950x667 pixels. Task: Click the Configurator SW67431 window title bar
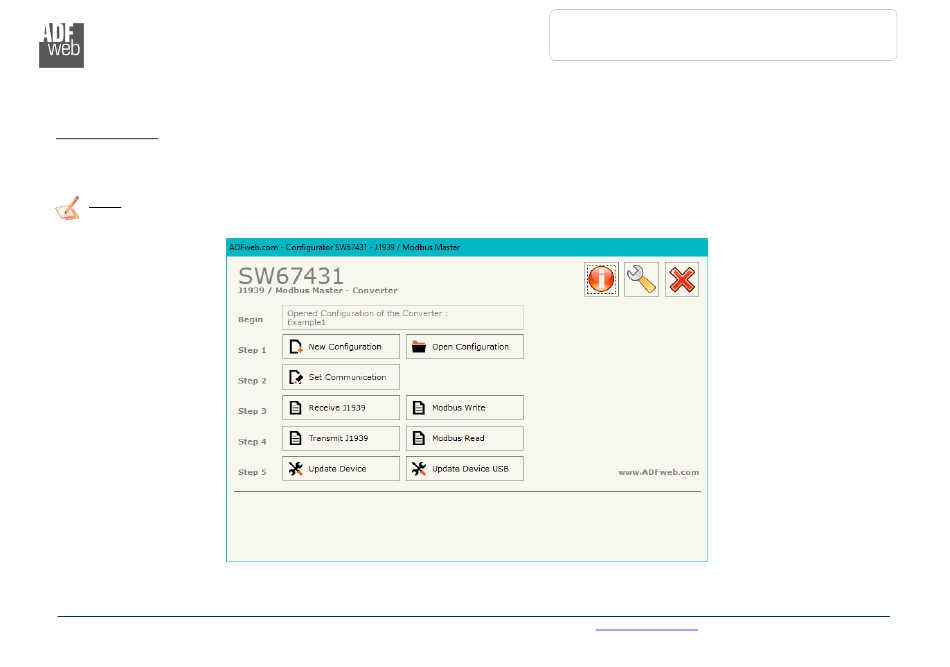[x=467, y=247]
